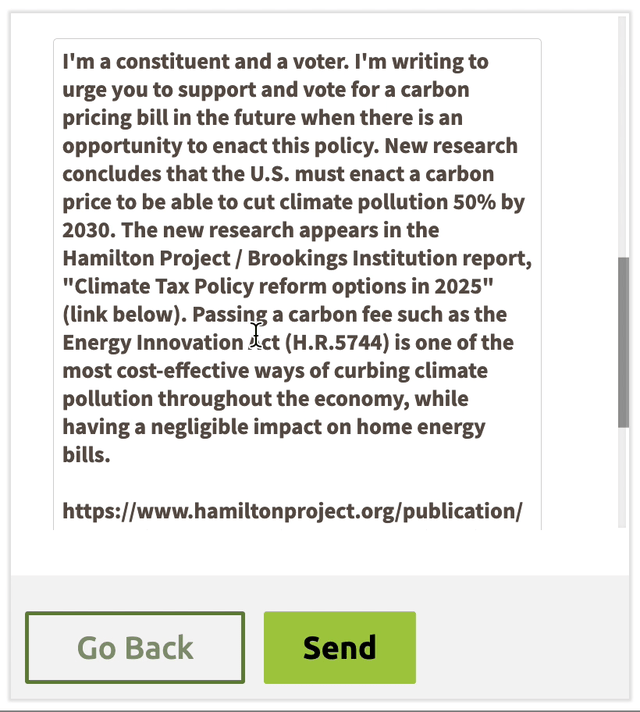Place cursor on "Brookings Institution" text

pos(352,258)
